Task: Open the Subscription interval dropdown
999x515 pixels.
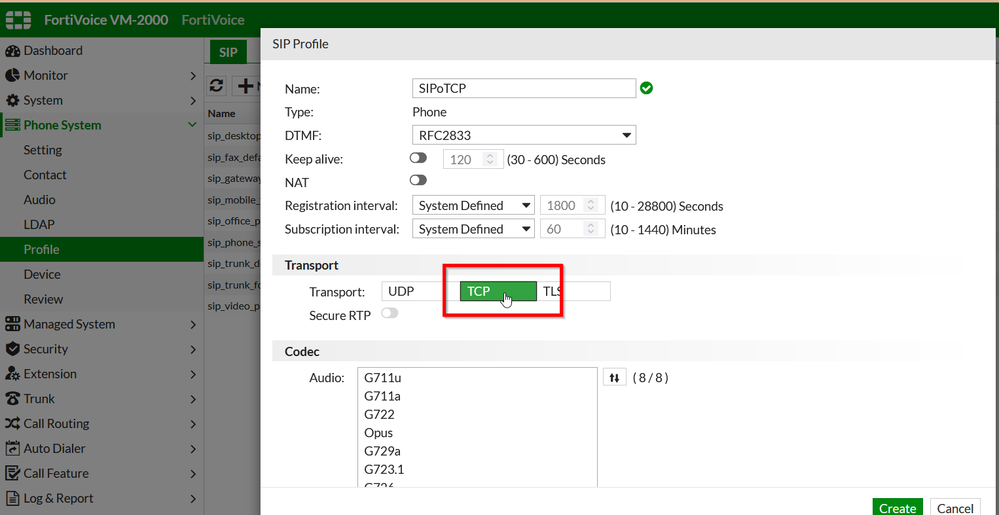Action: (473, 229)
